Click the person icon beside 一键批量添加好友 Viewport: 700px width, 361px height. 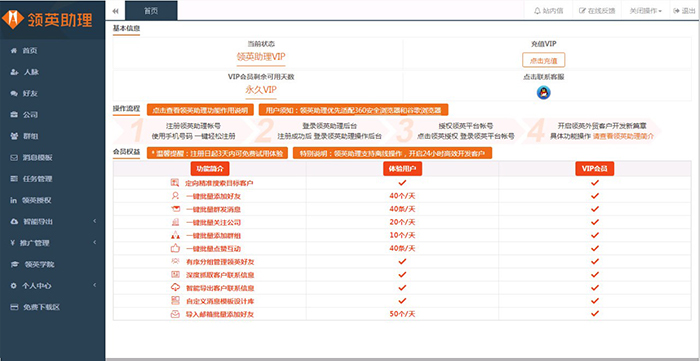click(x=175, y=196)
